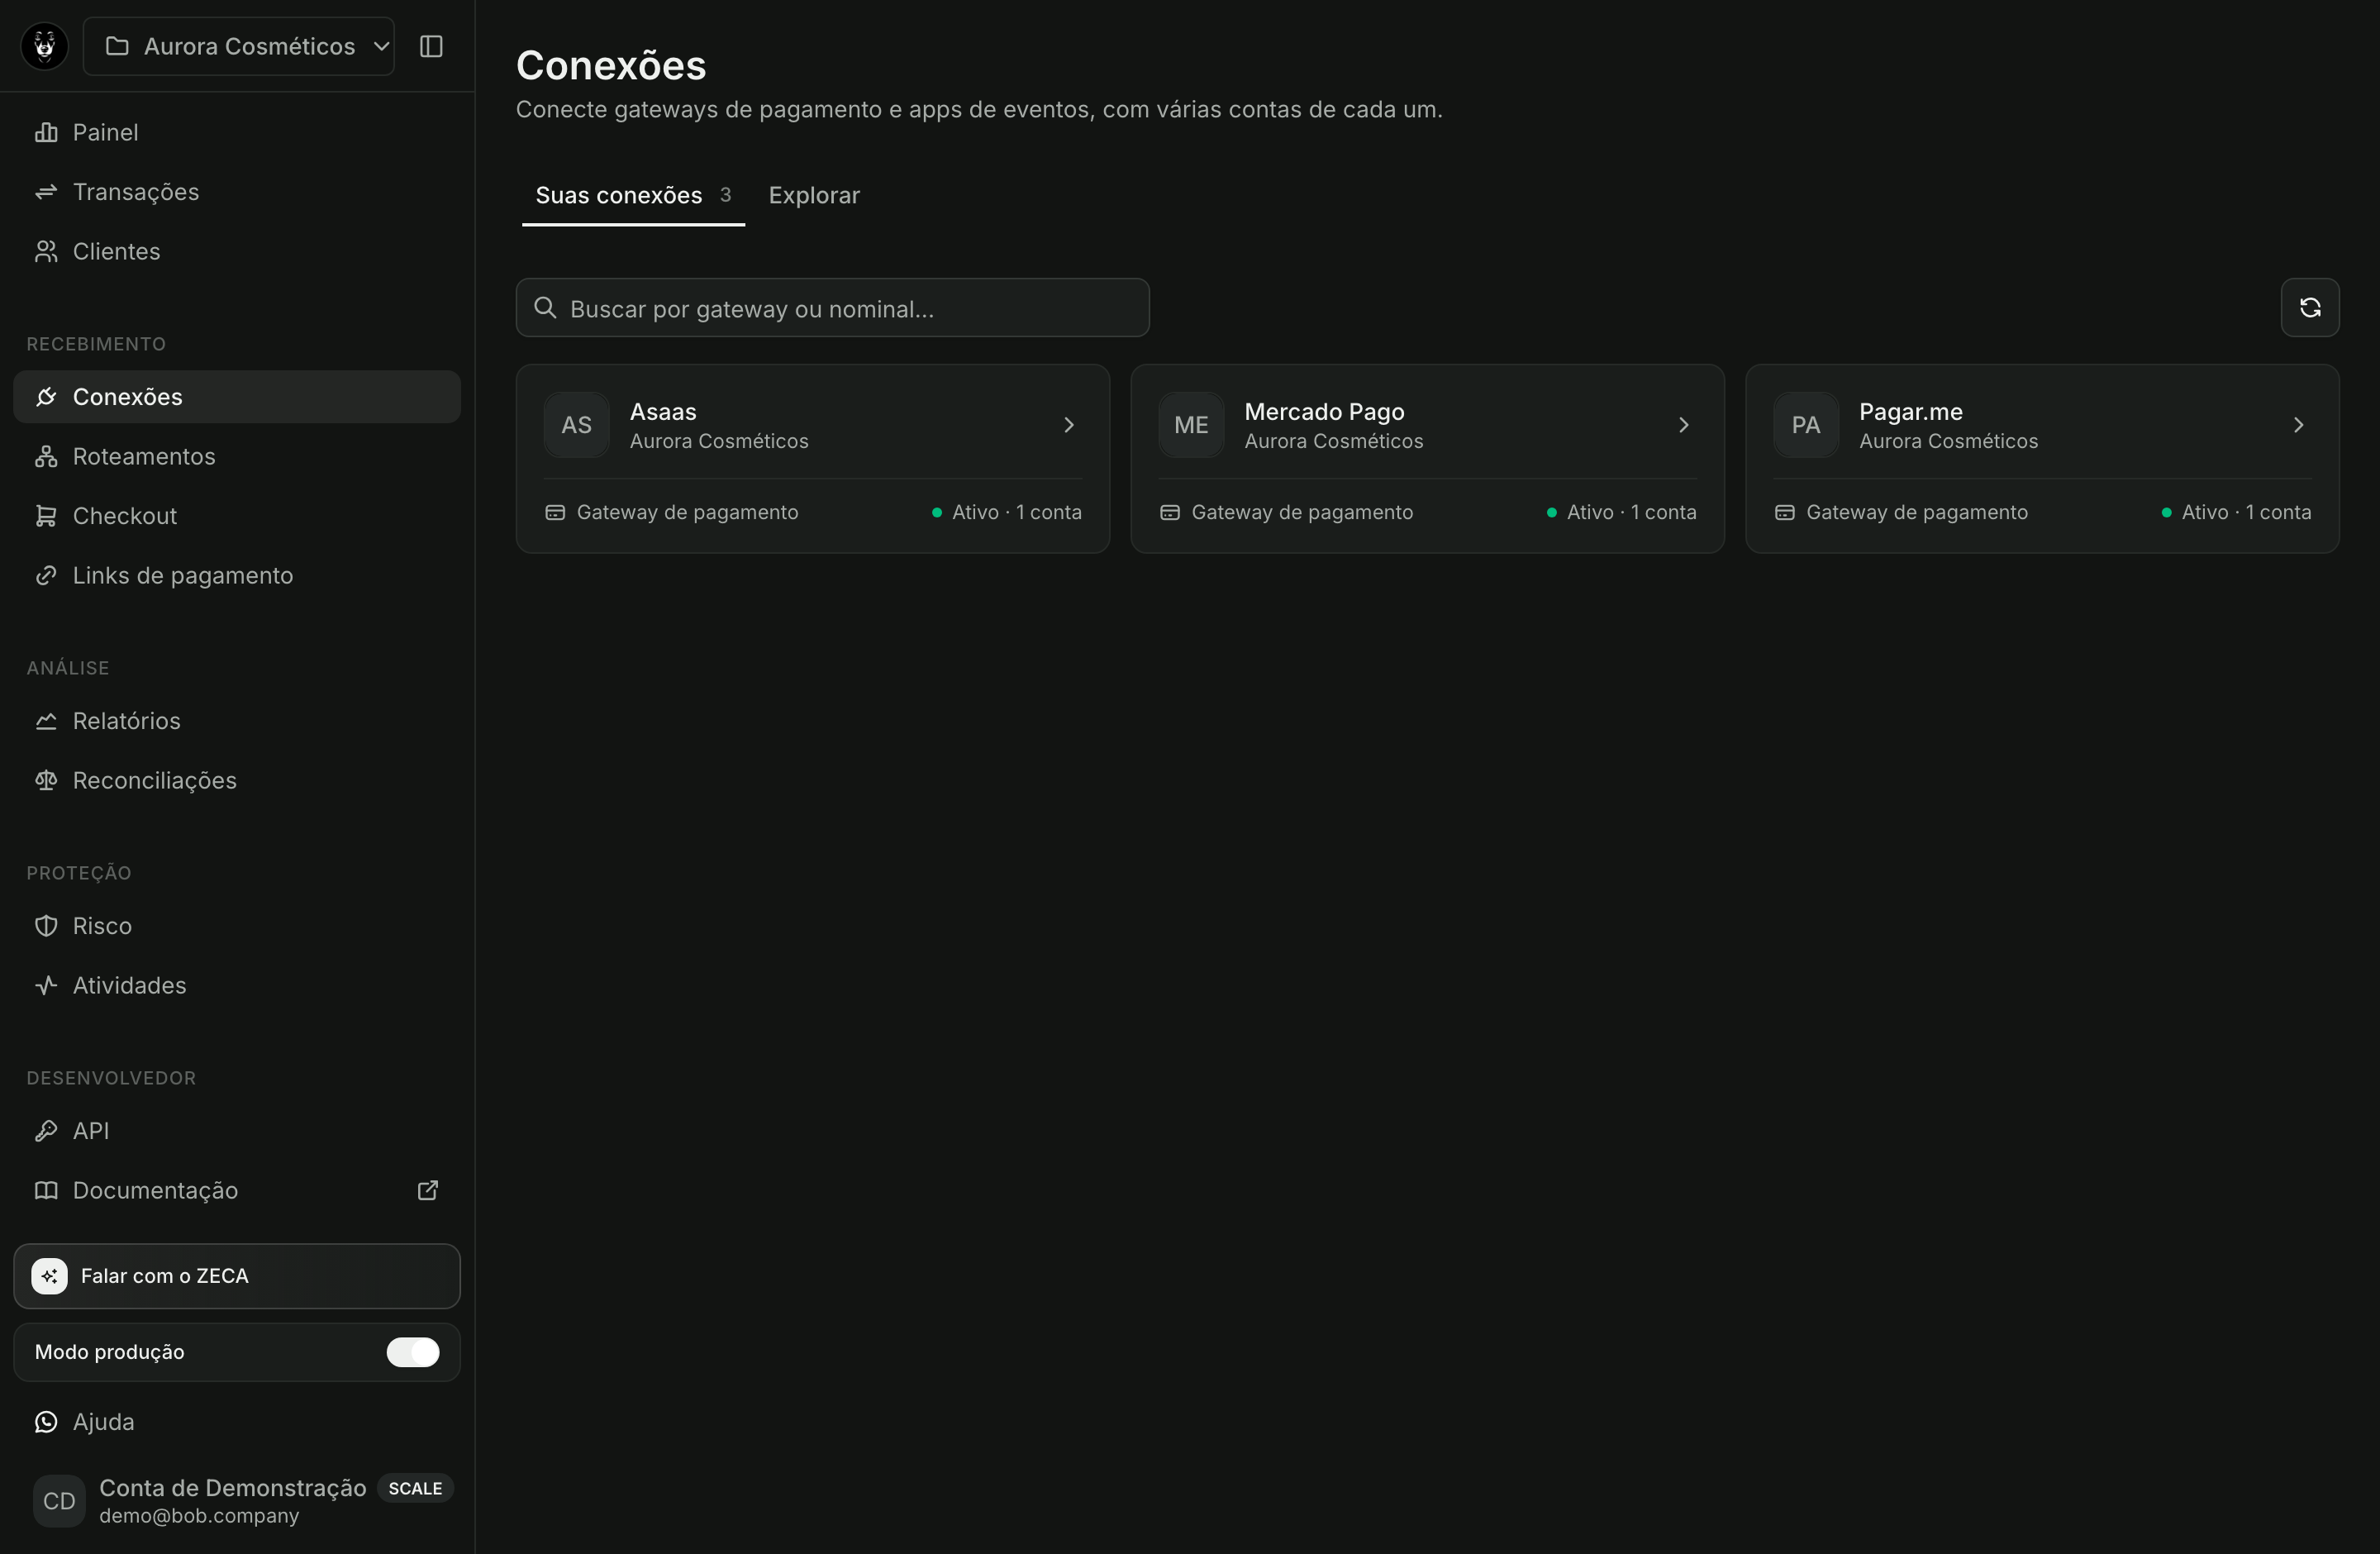The width and height of the screenshot is (2380, 1554).
Task: Switch to the Explorar tab
Action: 814,195
